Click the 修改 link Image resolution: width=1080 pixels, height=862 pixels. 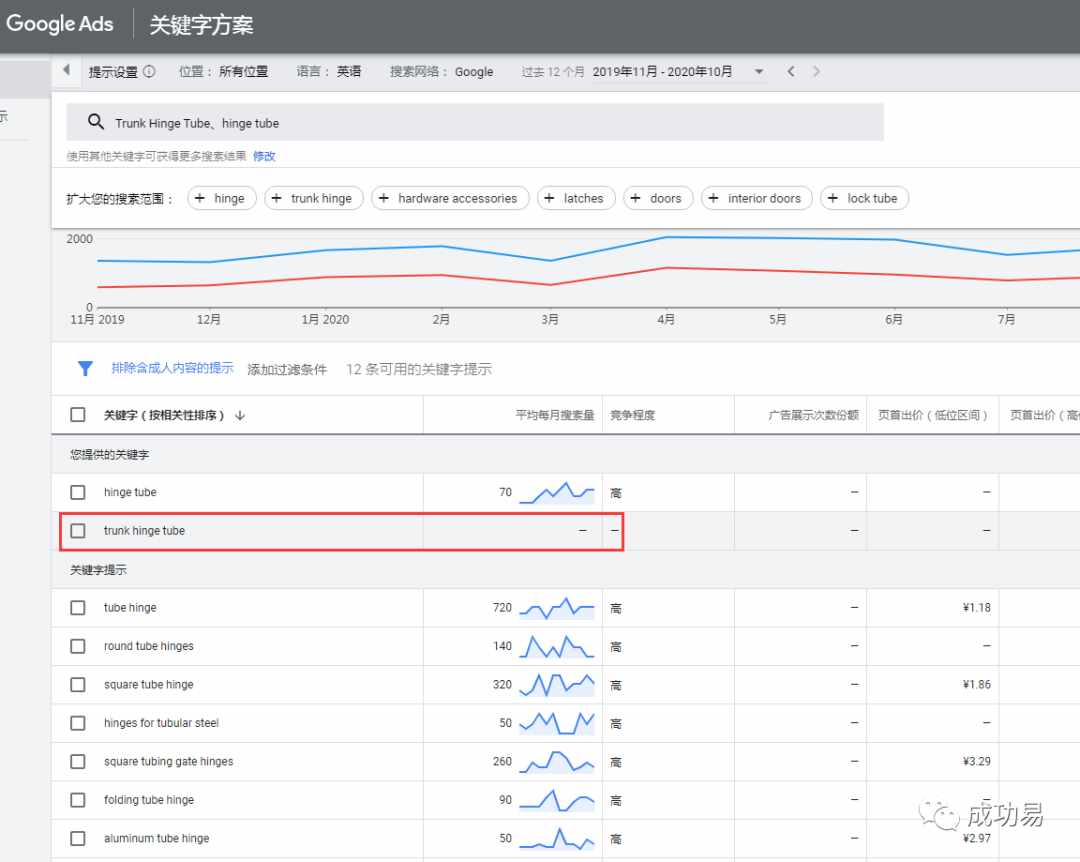click(x=264, y=156)
